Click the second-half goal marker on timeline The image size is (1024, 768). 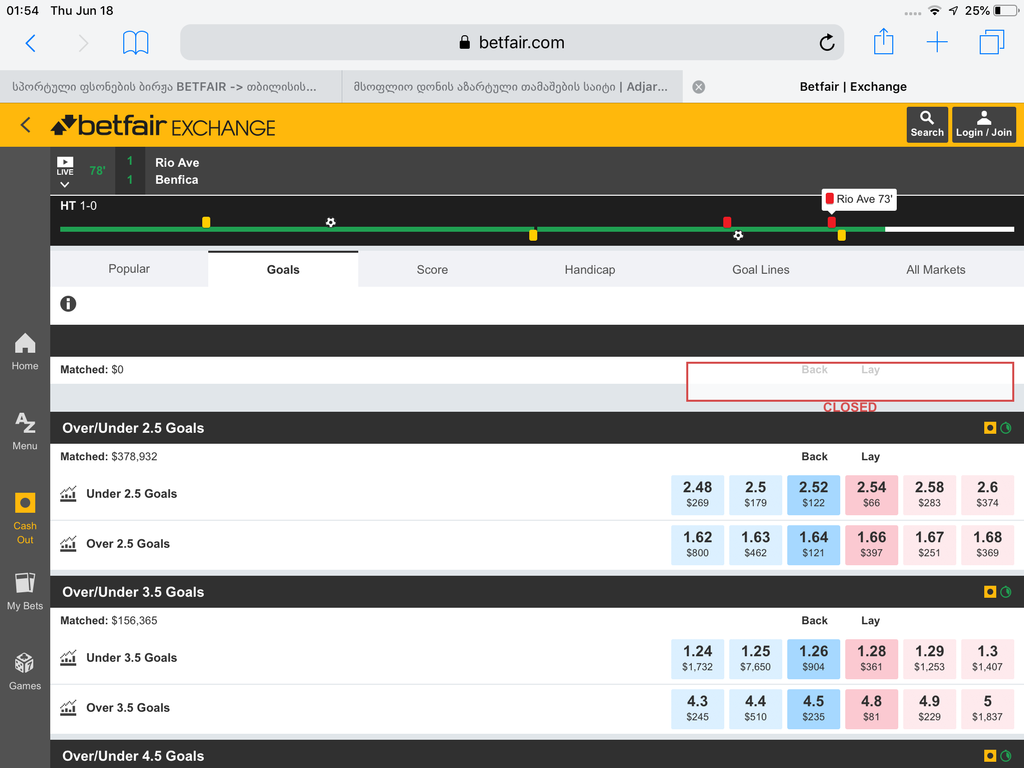pyautogui.click(x=738, y=235)
